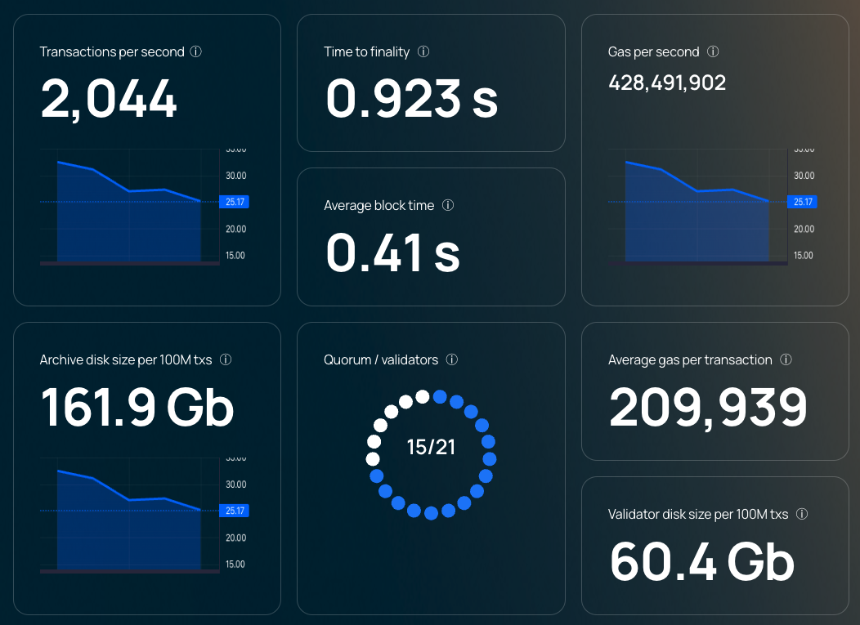Show info for Average block time
Screen dimensions: 860x625
448,205
